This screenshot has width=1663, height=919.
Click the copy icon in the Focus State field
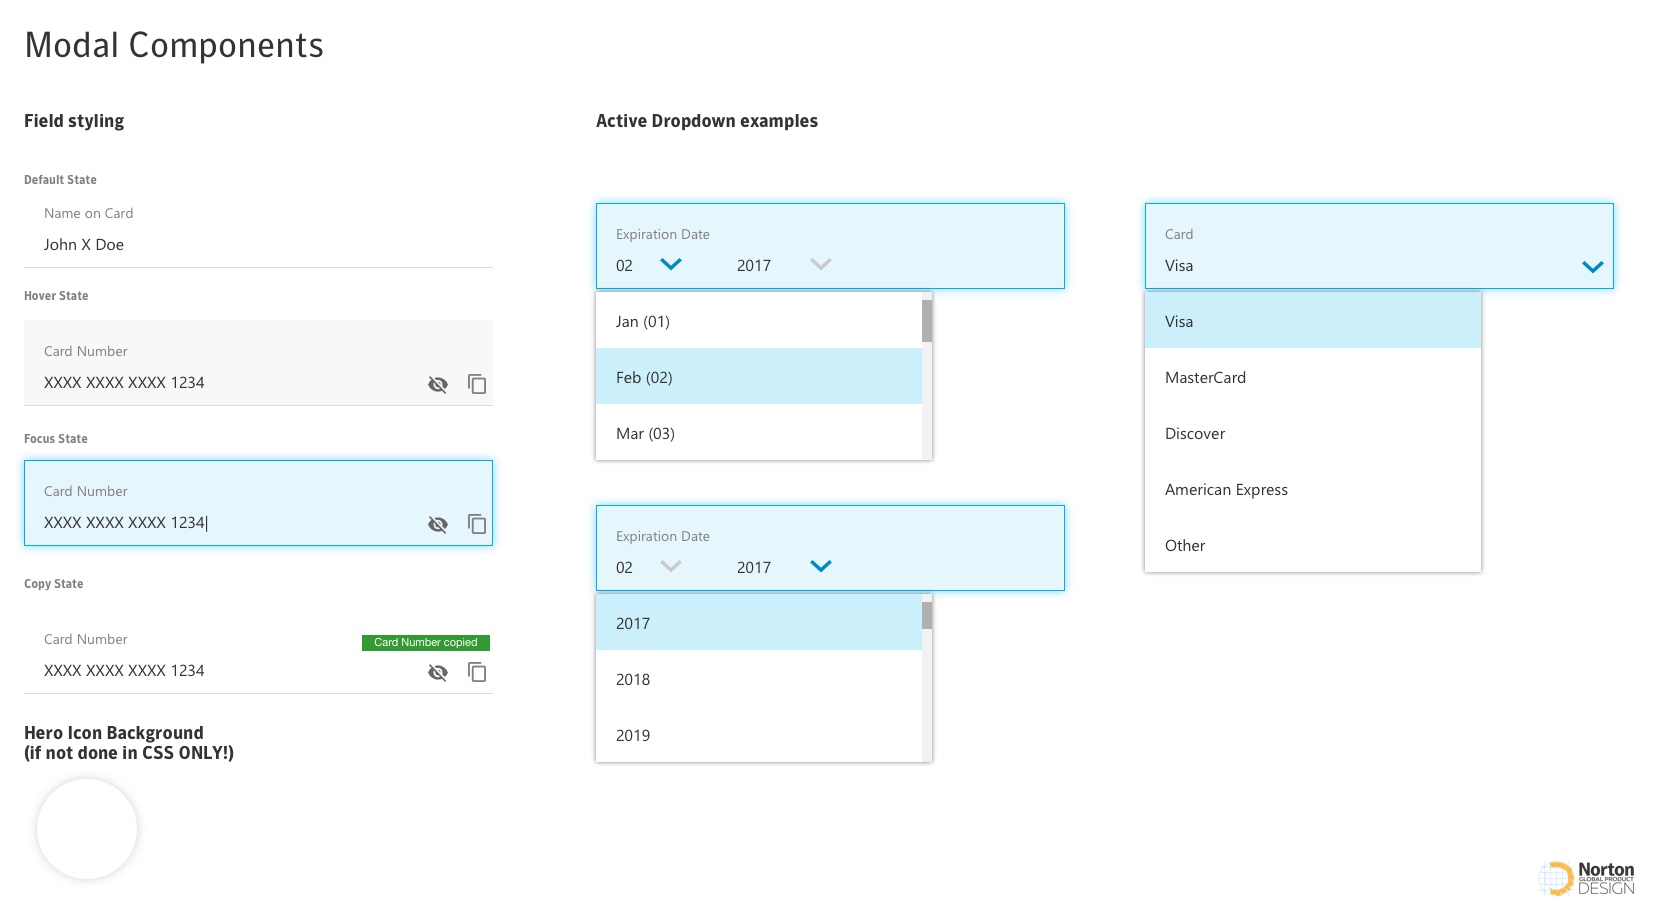[477, 523]
